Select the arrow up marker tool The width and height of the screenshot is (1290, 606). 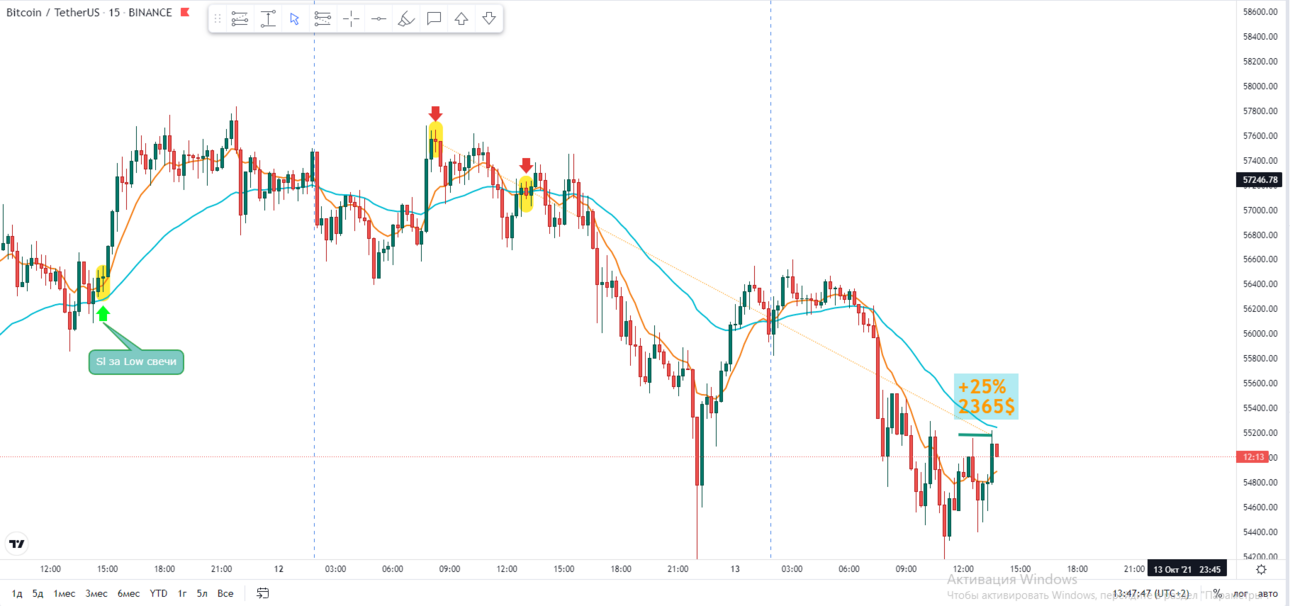click(x=461, y=19)
